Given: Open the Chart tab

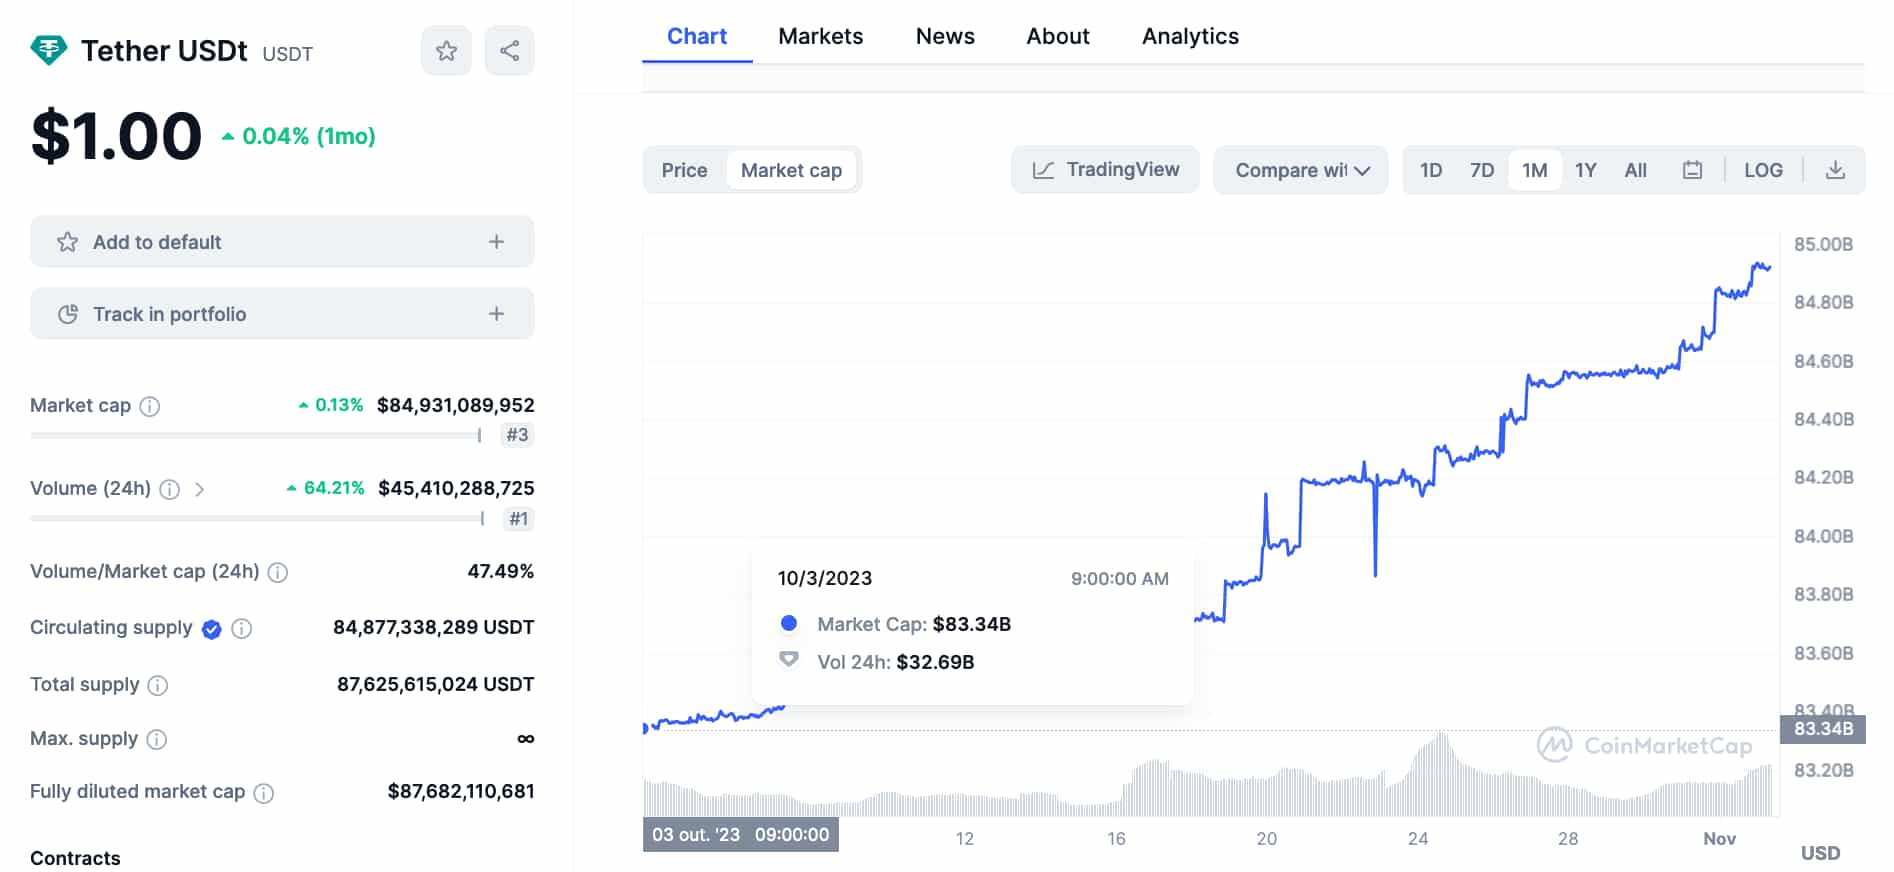Looking at the screenshot, I should (697, 36).
